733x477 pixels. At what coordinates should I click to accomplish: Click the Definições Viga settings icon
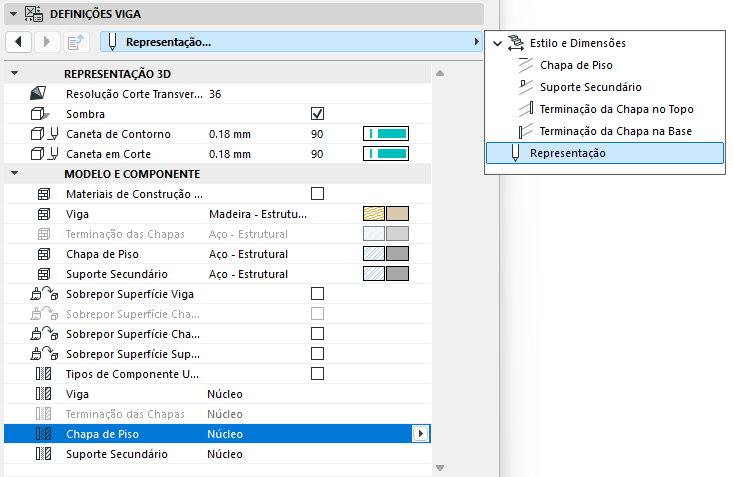[x=34, y=14]
